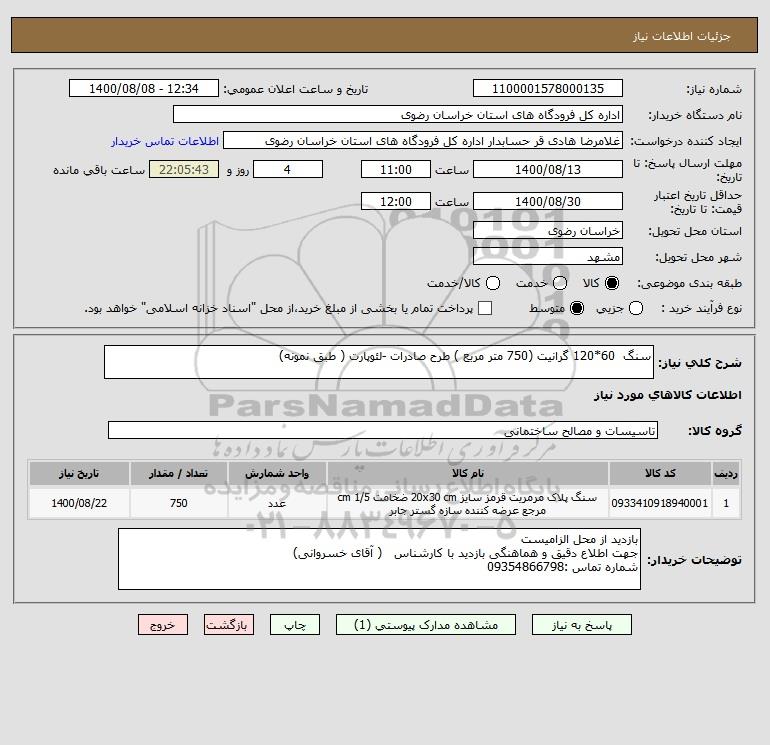Click the اطلاعات کالاهای مورد نیاز heading
This screenshot has height=745, width=770.
pyautogui.click(x=667, y=395)
